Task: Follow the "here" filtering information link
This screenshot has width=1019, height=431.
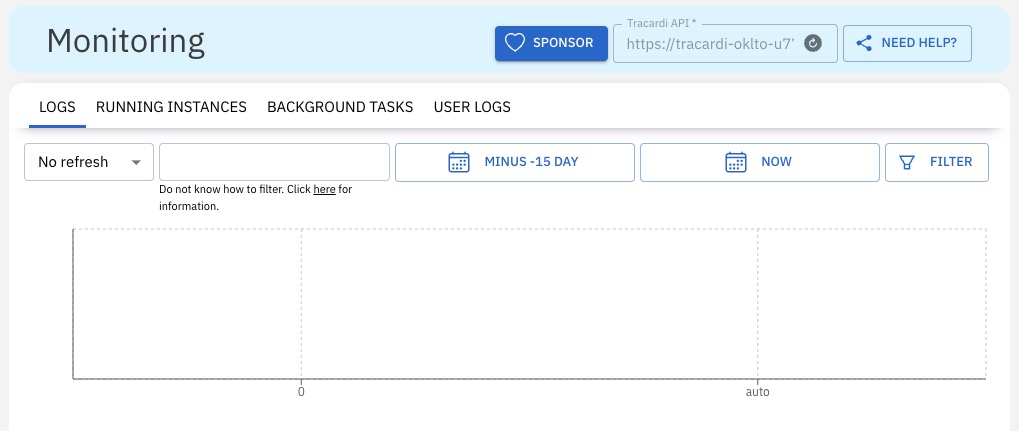Action: coord(324,189)
